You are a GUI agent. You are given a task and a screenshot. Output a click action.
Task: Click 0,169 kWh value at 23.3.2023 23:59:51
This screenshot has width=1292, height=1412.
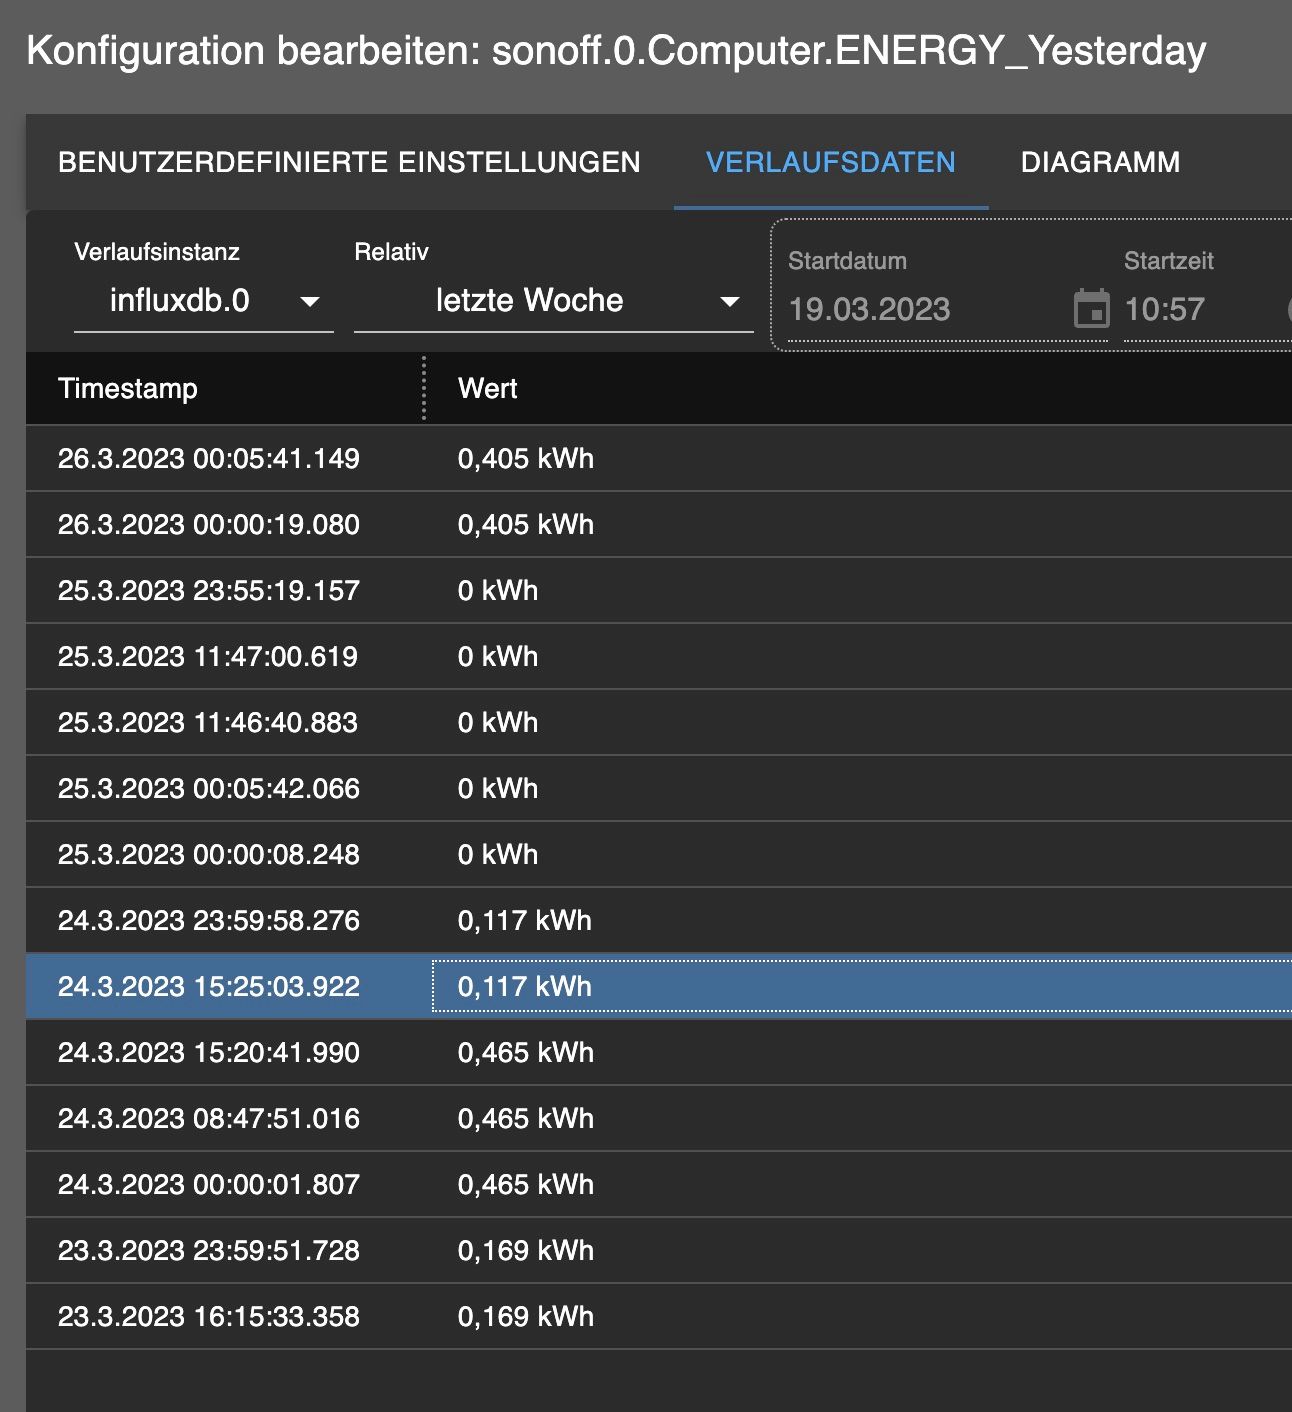526,1250
